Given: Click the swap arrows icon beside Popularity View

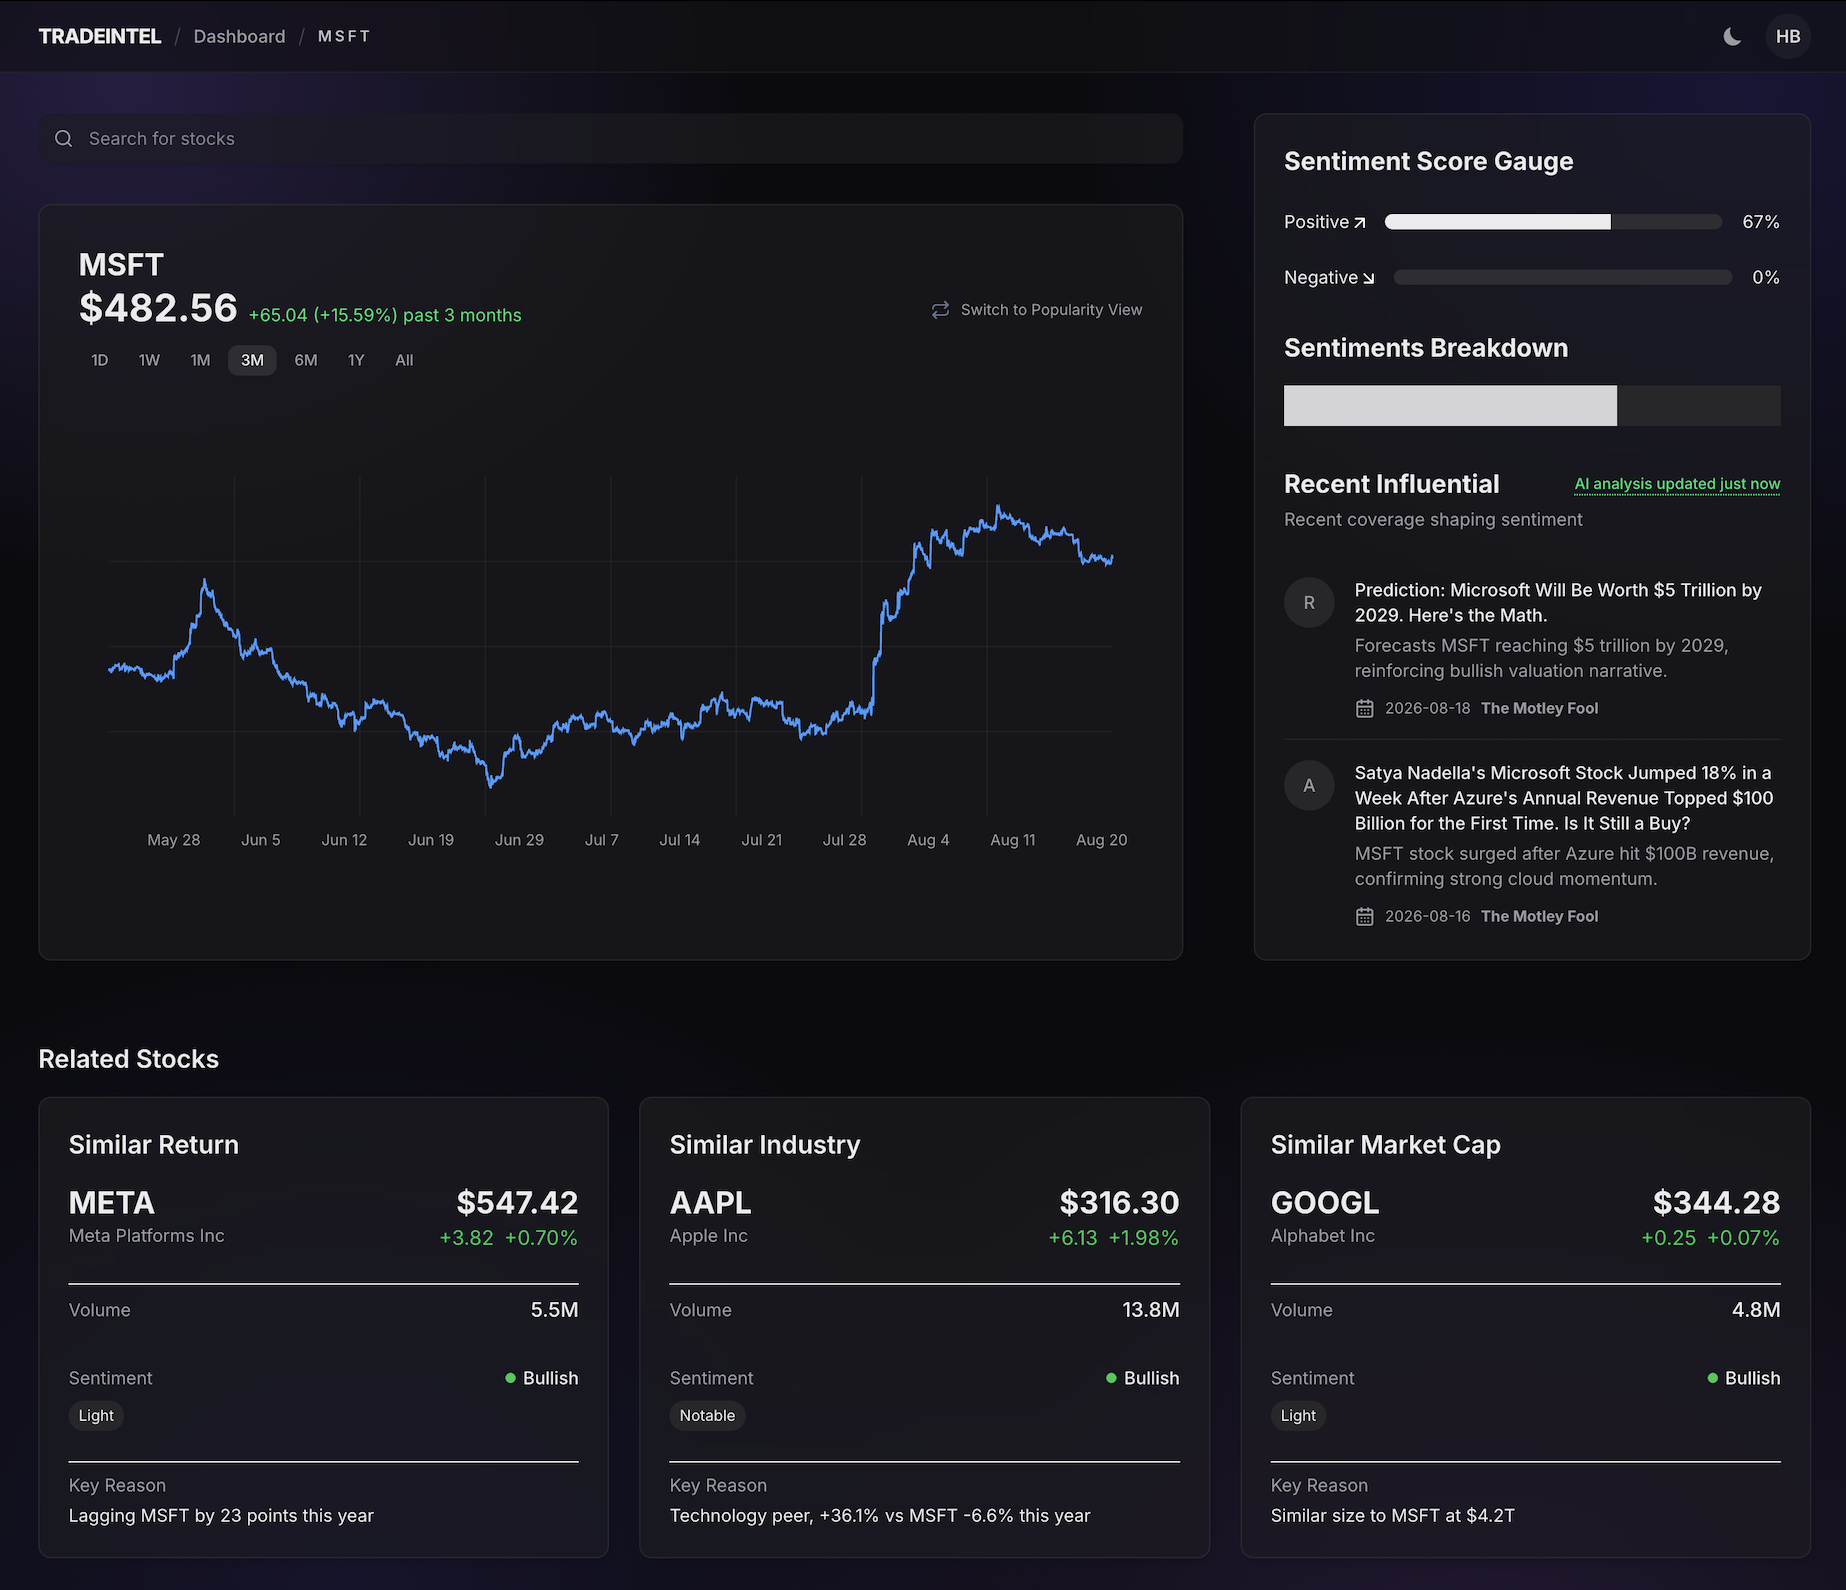Looking at the screenshot, I should 940,310.
